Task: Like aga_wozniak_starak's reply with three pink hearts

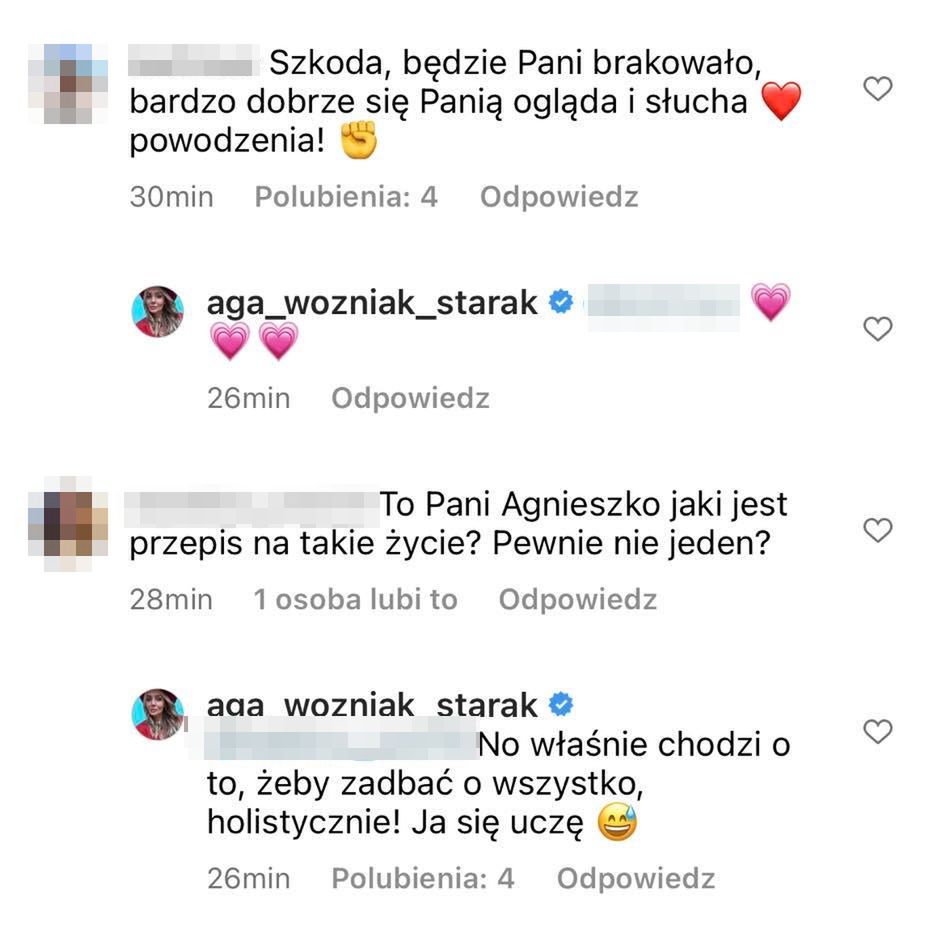Action: (877, 329)
